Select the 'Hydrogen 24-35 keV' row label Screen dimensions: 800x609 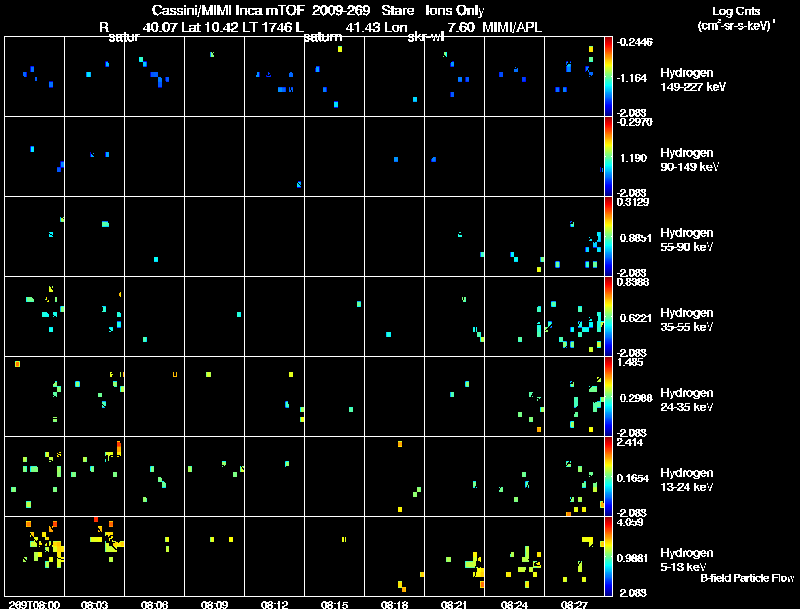click(x=686, y=400)
